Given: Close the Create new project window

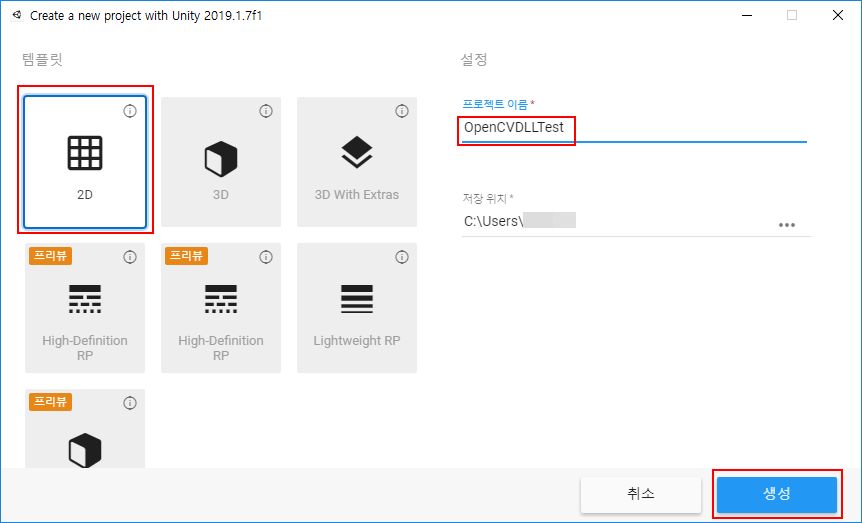Looking at the screenshot, I should point(838,15).
